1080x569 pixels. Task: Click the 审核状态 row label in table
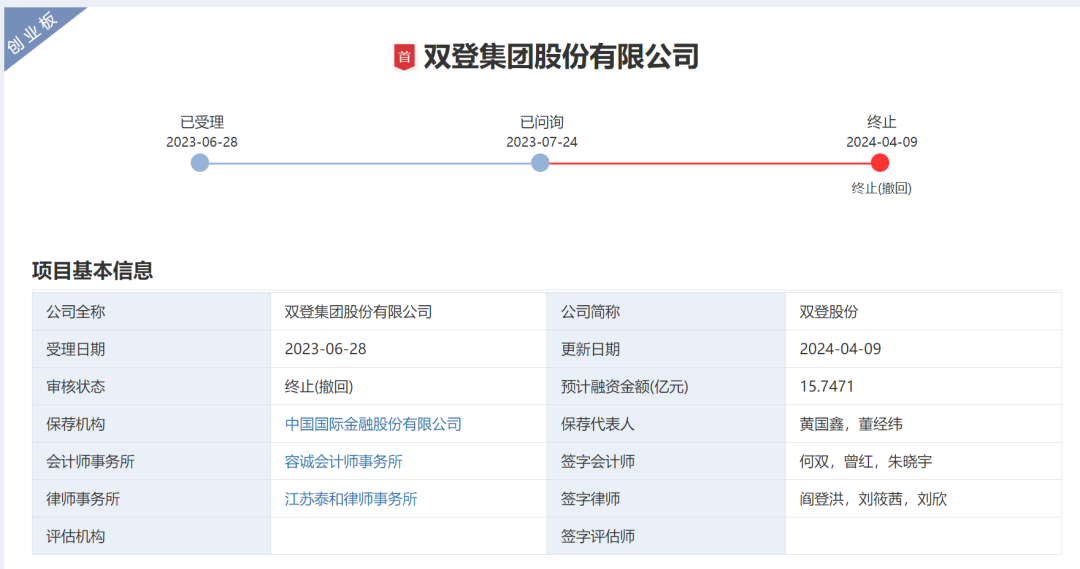[75, 386]
